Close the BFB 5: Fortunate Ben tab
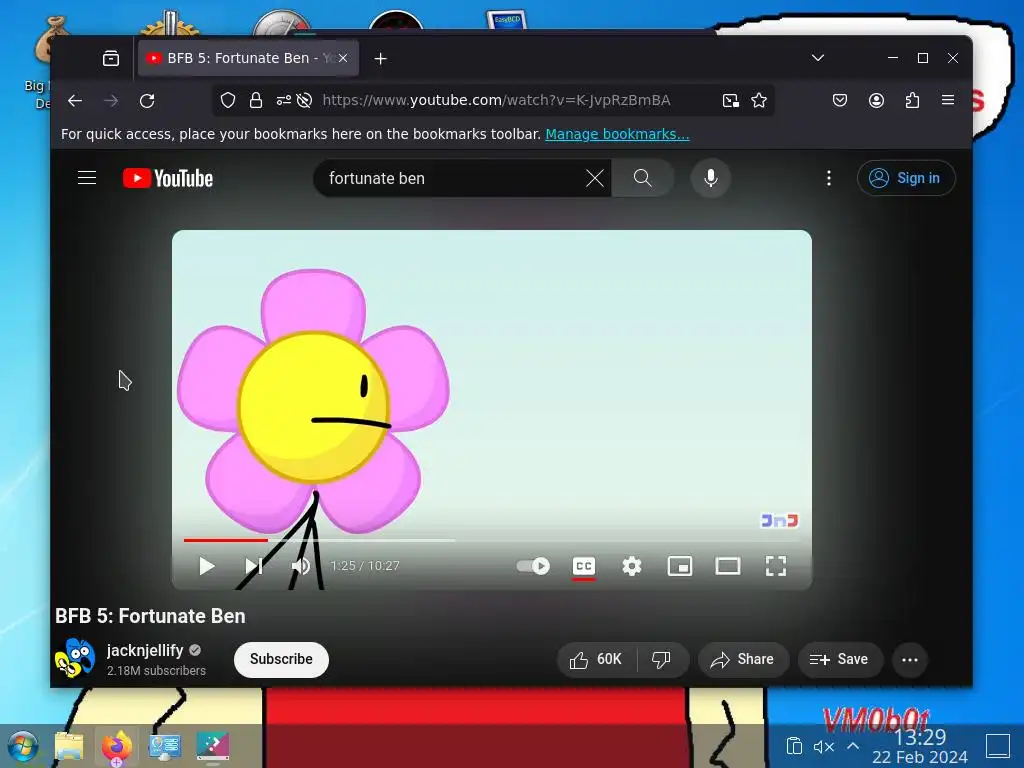This screenshot has height=768, width=1024. click(x=343, y=58)
